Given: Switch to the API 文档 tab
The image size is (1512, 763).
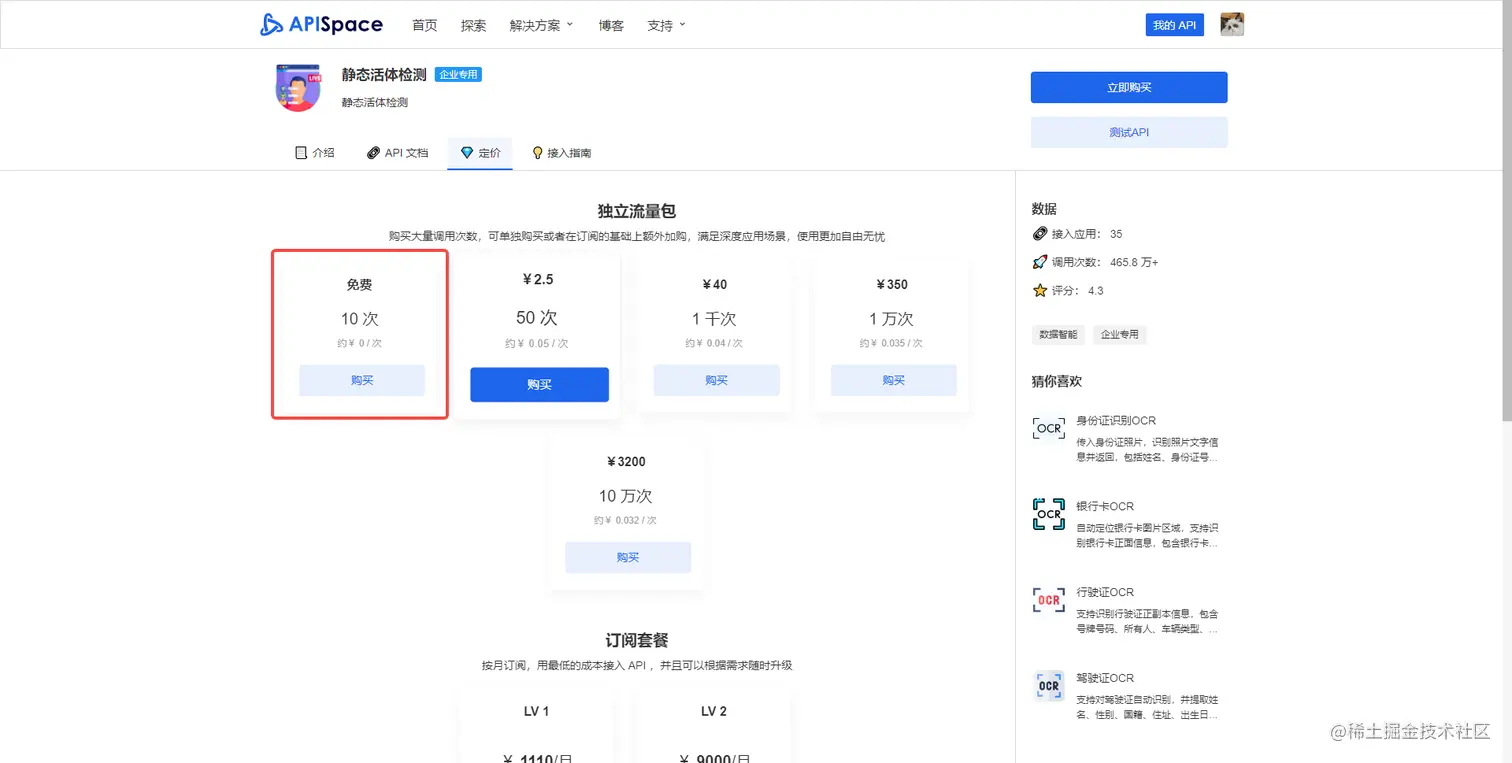Looking at the screenshot, I should (397, 153).
